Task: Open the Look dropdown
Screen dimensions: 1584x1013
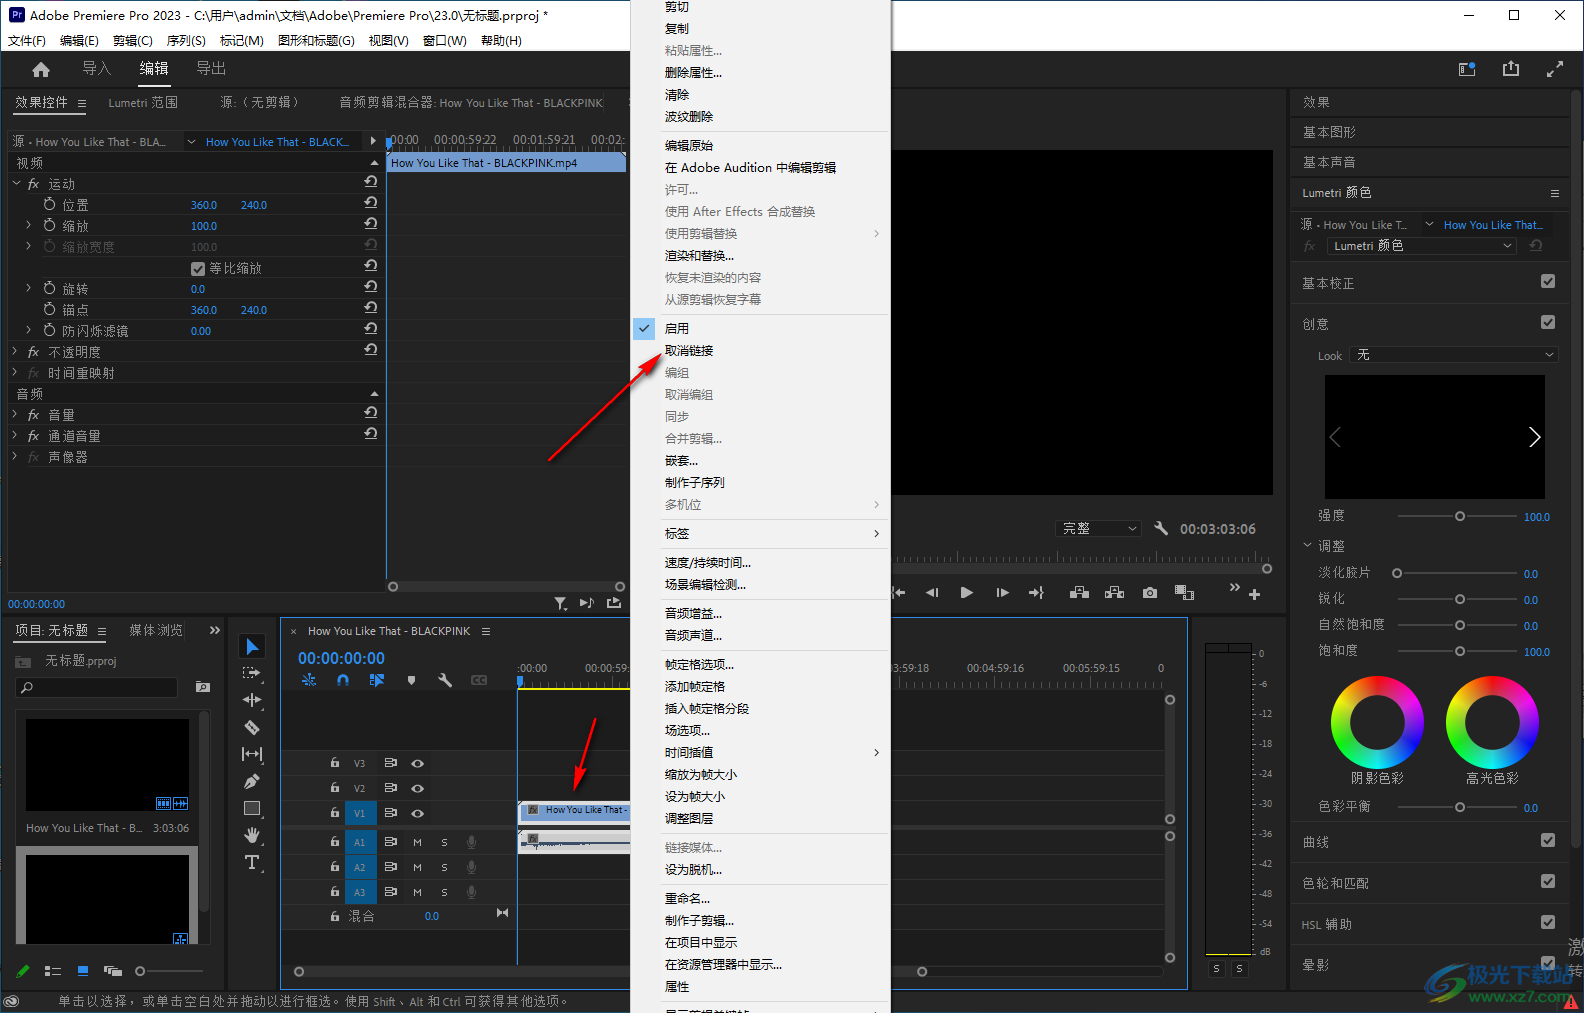Action: click(x=1453, y=355)
